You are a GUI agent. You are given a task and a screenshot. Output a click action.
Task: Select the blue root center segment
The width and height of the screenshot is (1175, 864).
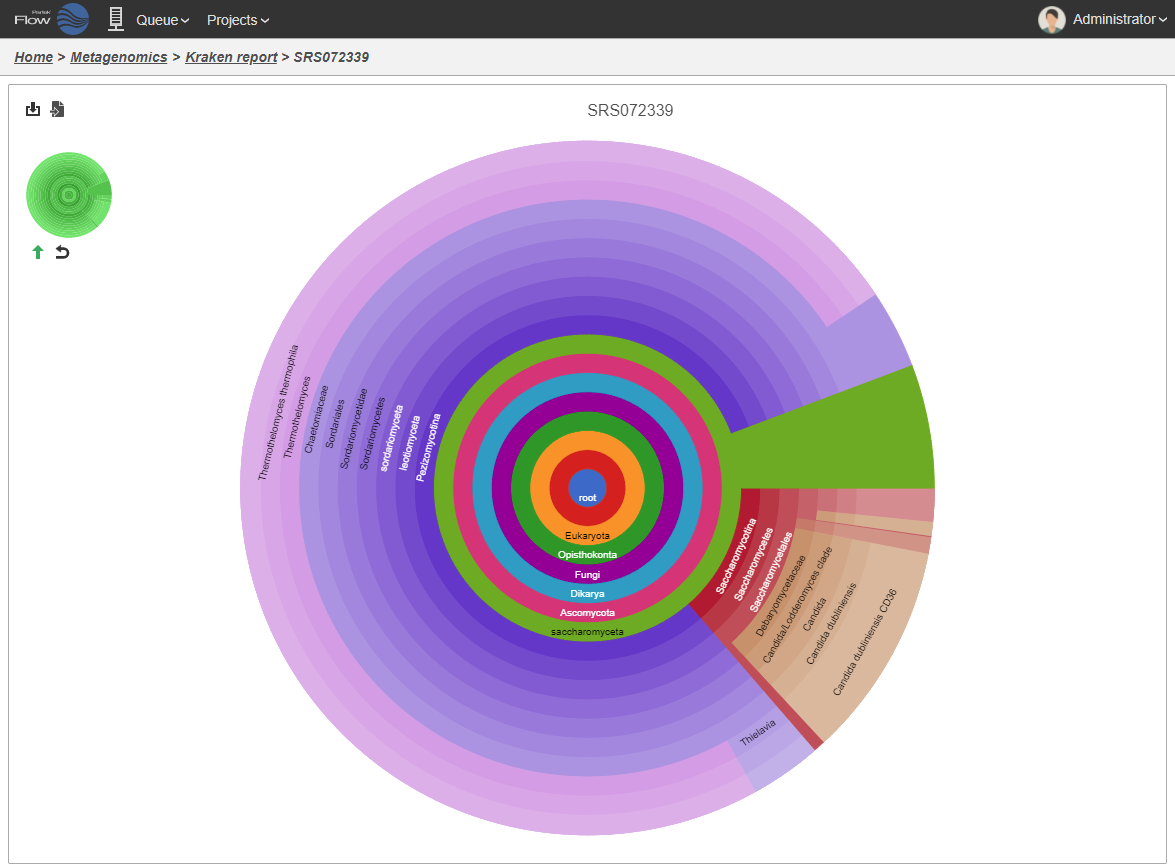pyautogui.click(x=588, y=488)
